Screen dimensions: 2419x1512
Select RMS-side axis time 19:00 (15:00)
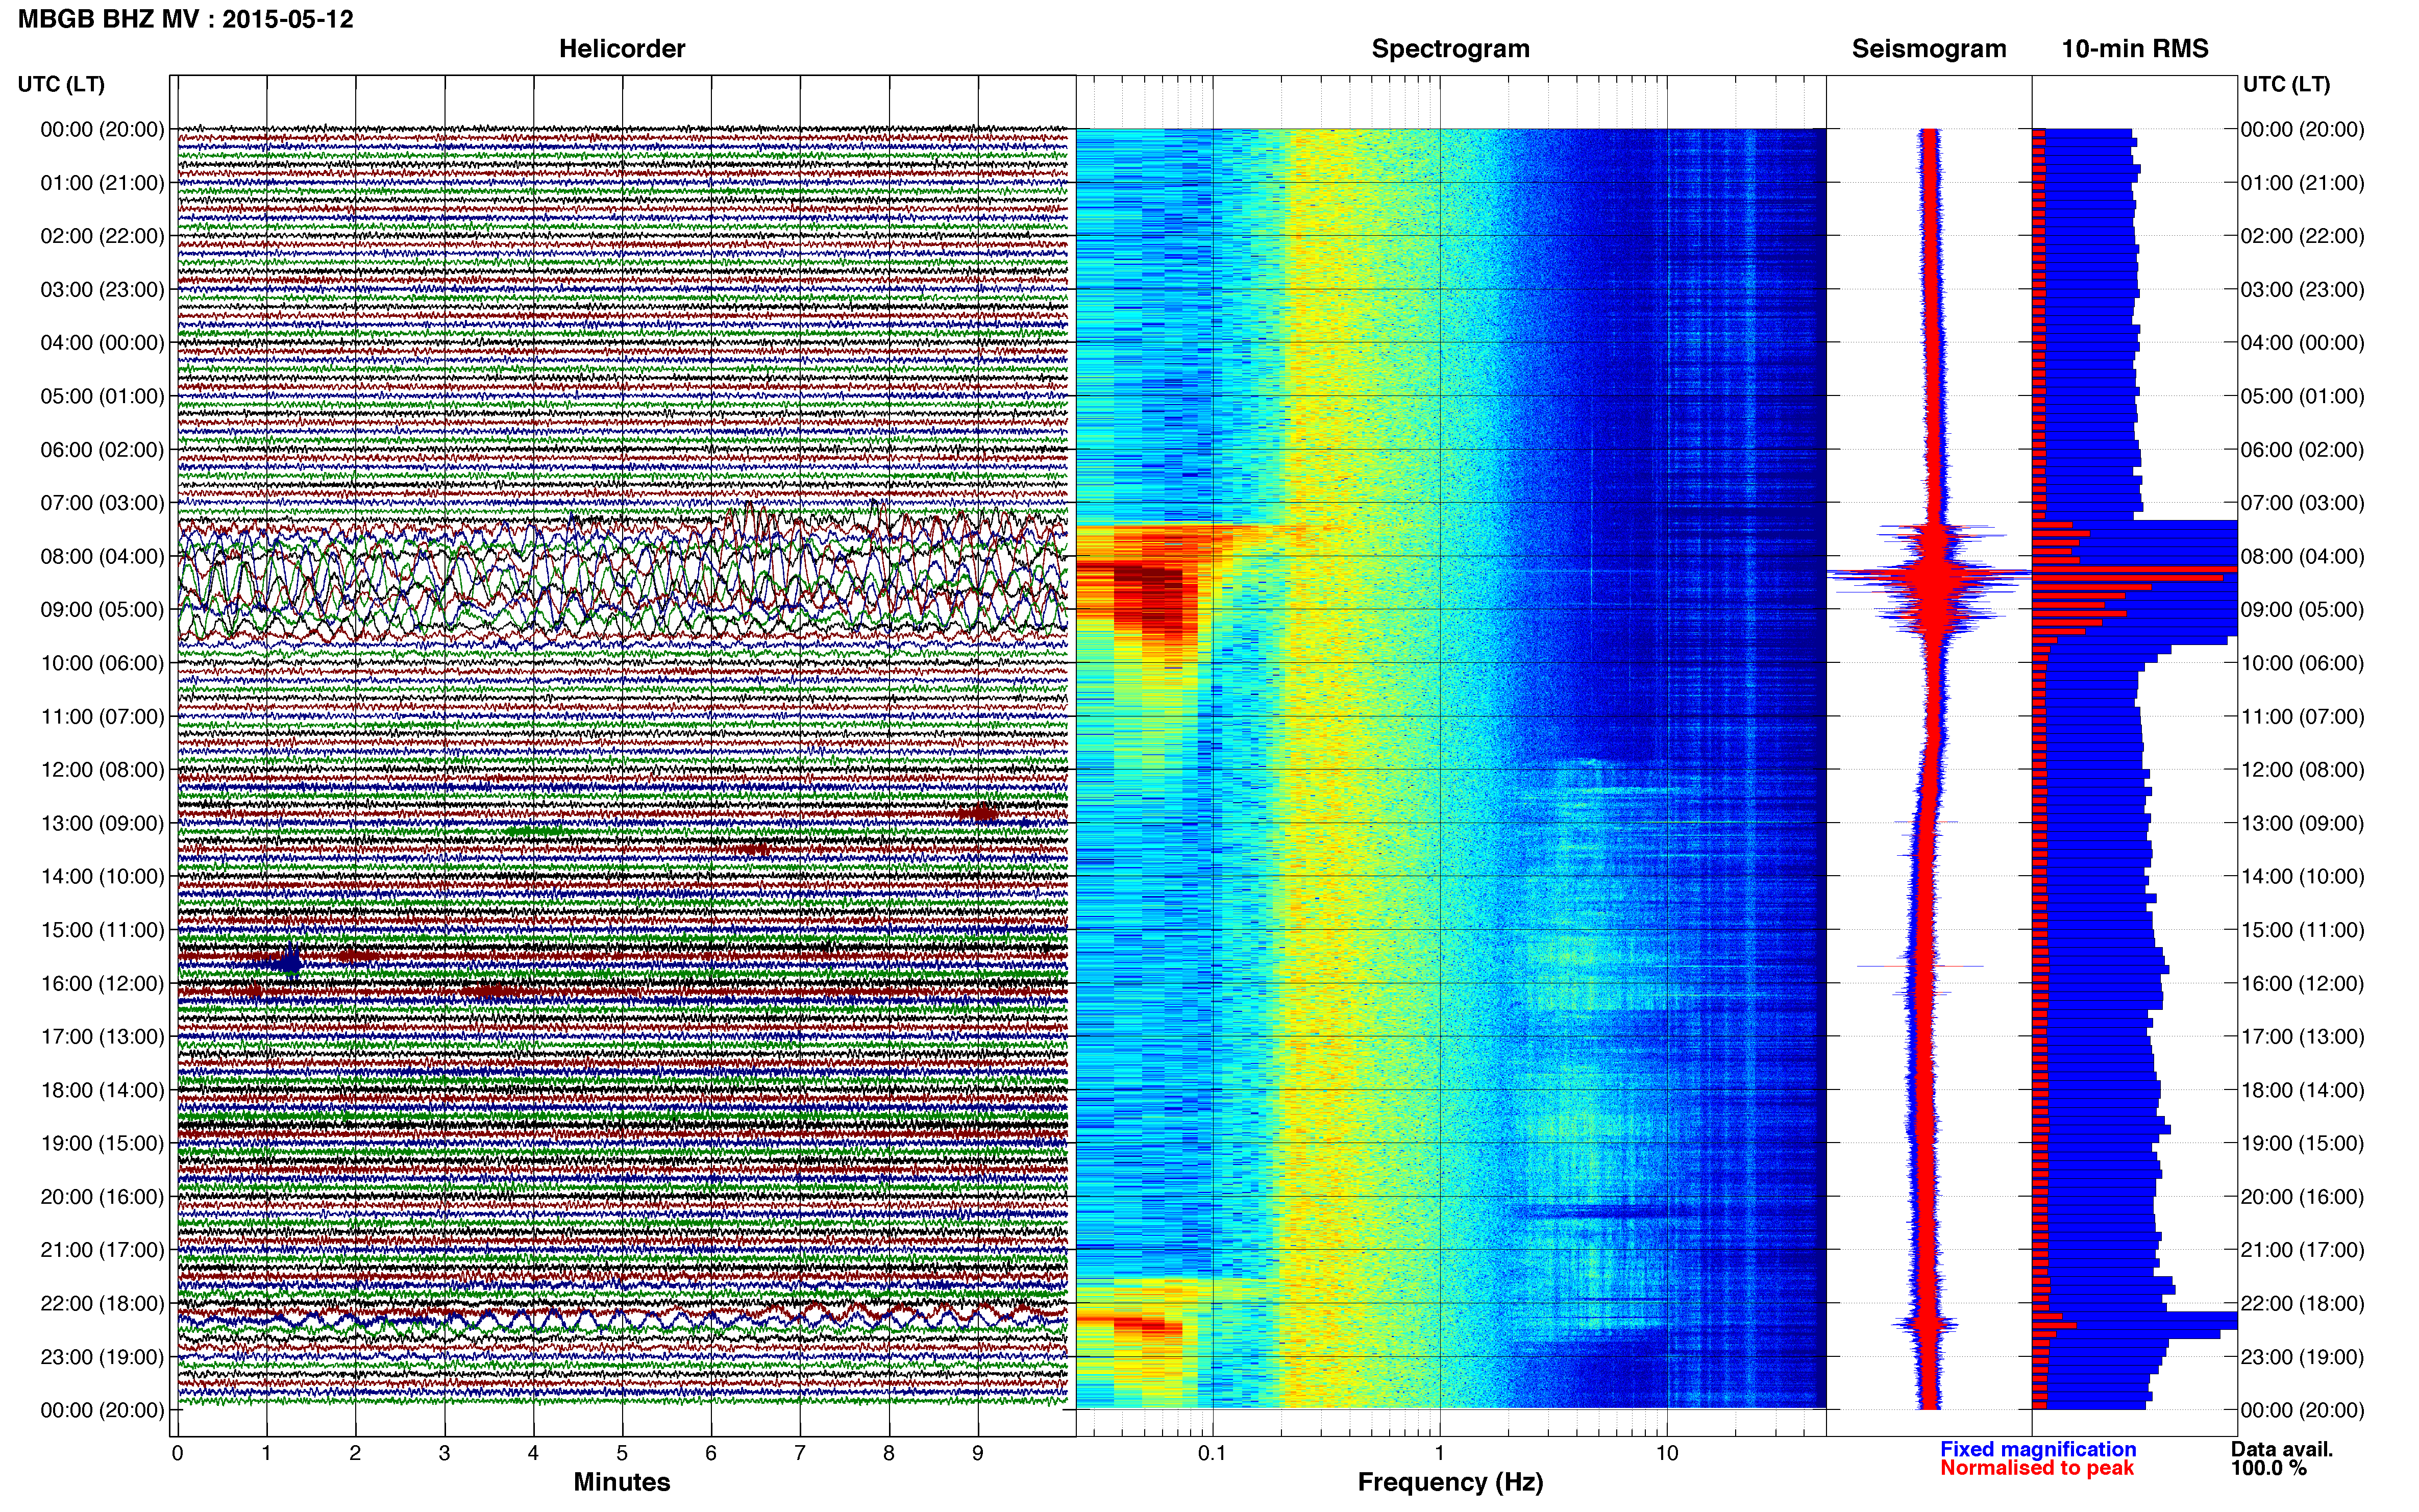(x=2303, y=1143)
